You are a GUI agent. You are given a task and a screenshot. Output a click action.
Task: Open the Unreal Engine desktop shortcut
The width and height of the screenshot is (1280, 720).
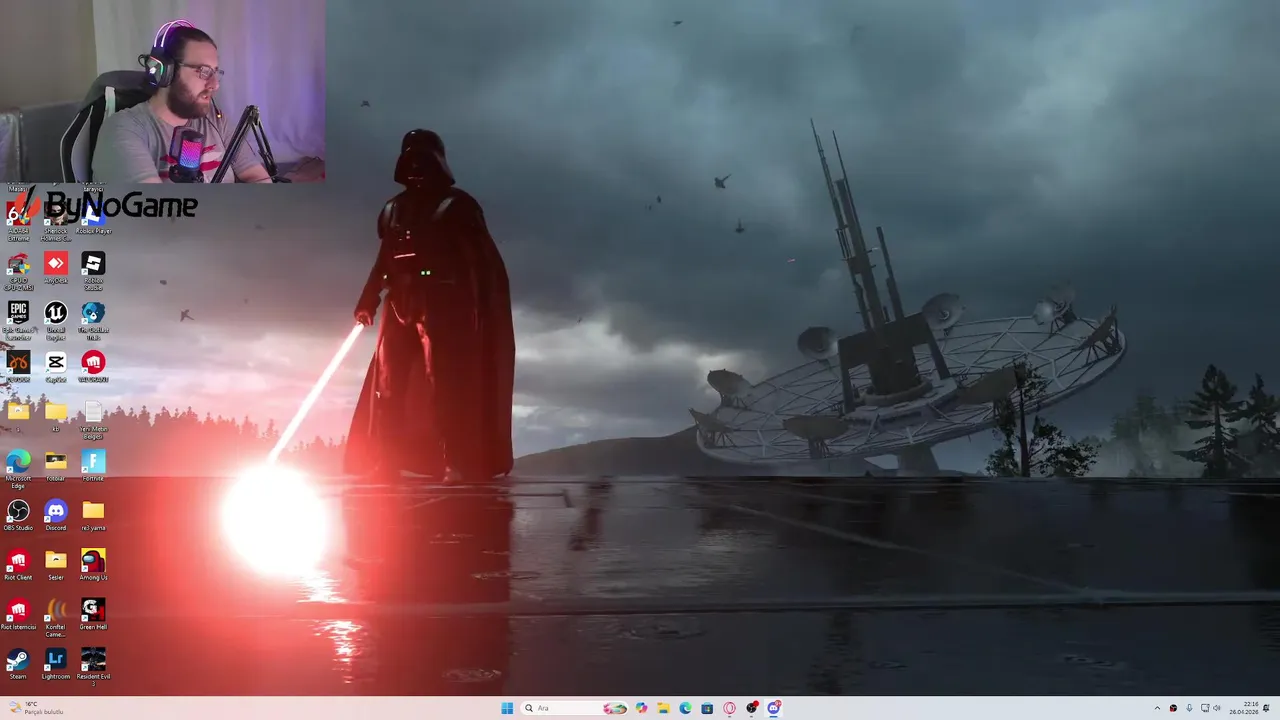click(56, 319)
